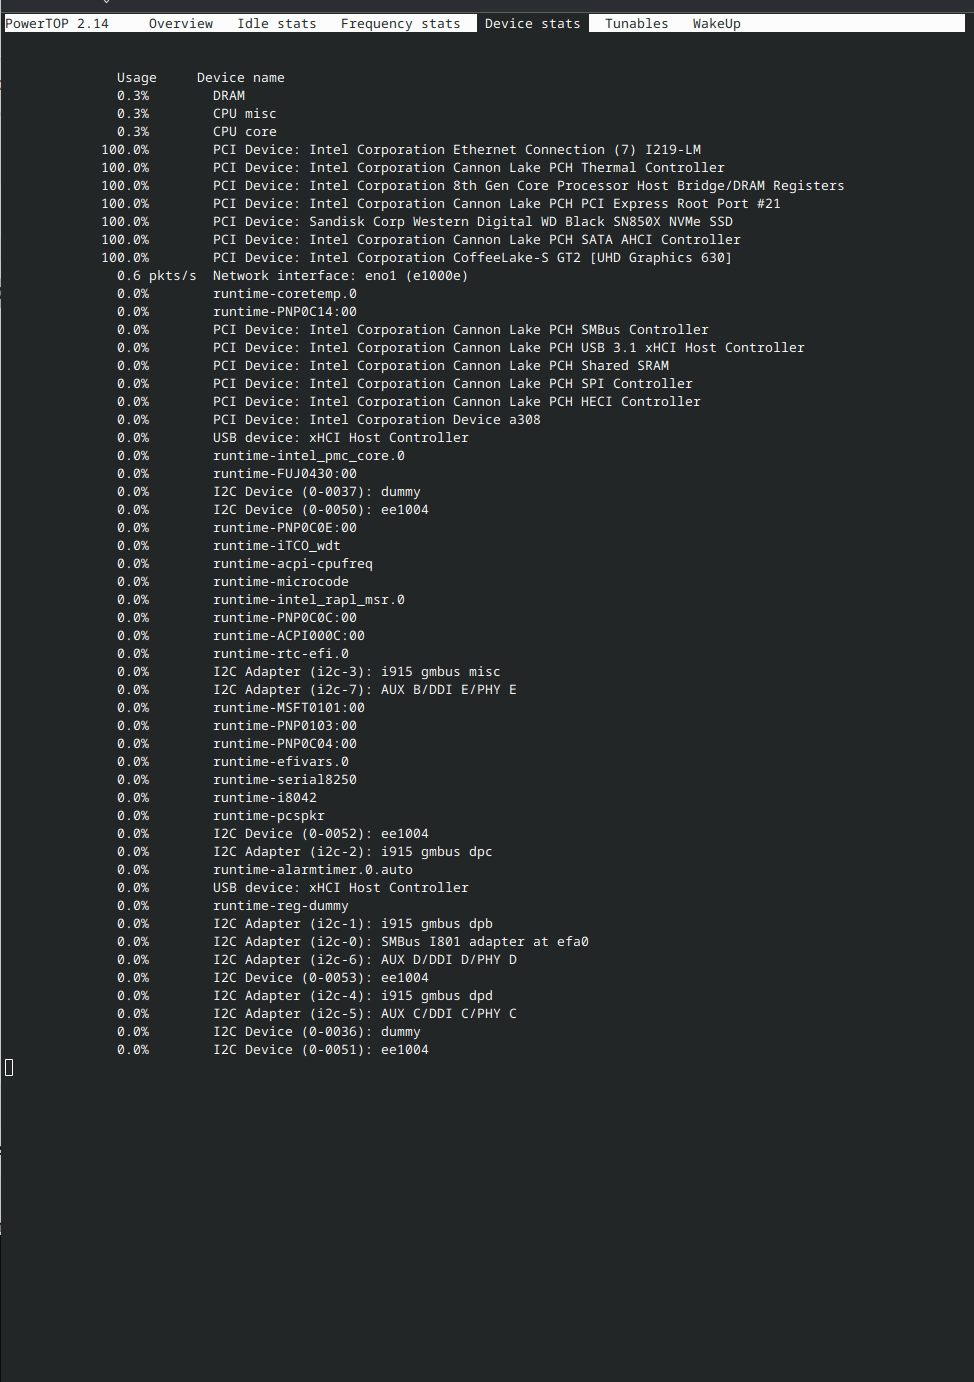Select the Frequency stats tab
Image resolution: width=974 pixels, height=1382 pixels.
tap(400, 23)
